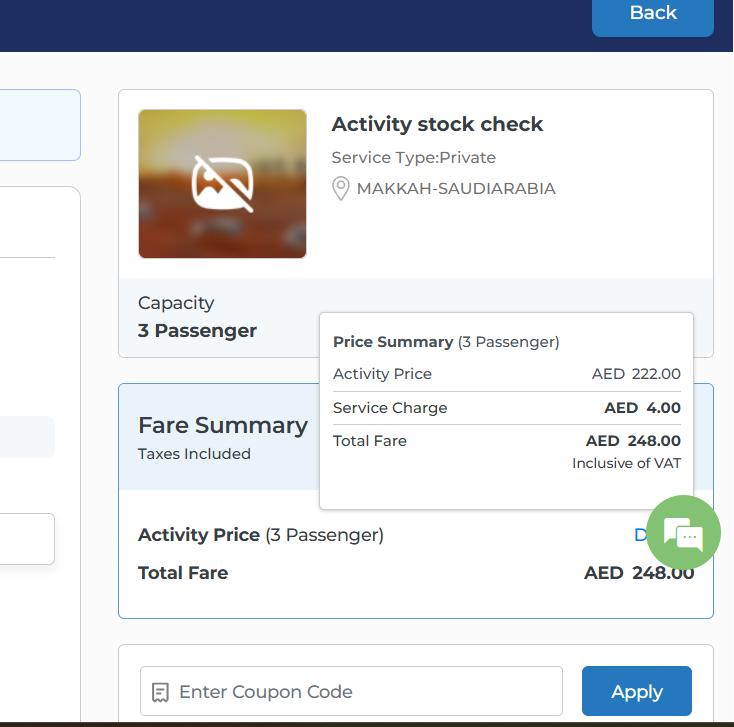Click the Apply coupon button
734x727 pixels.
[636, 691]
